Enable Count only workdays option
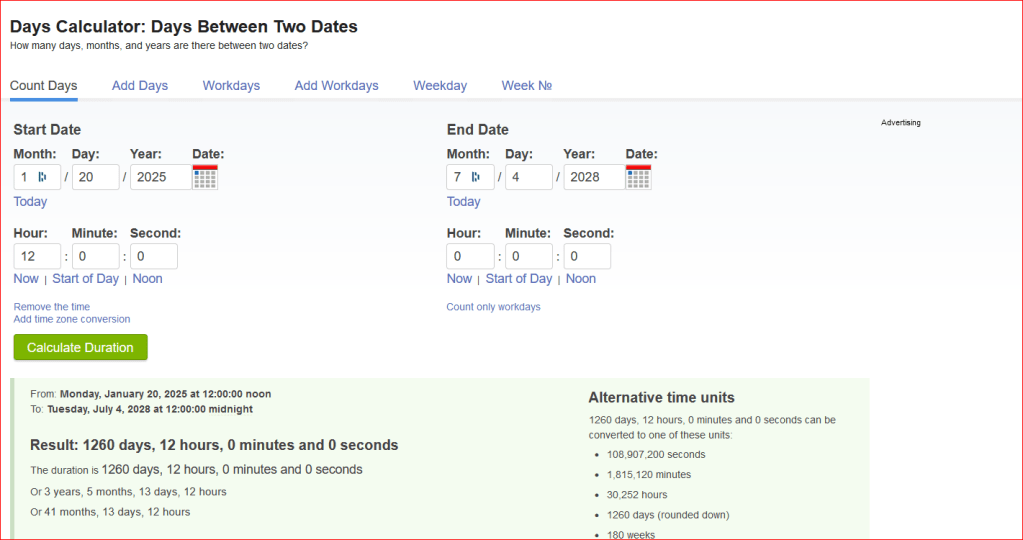This screenshot has height=540, width=1023. [493, 307]
